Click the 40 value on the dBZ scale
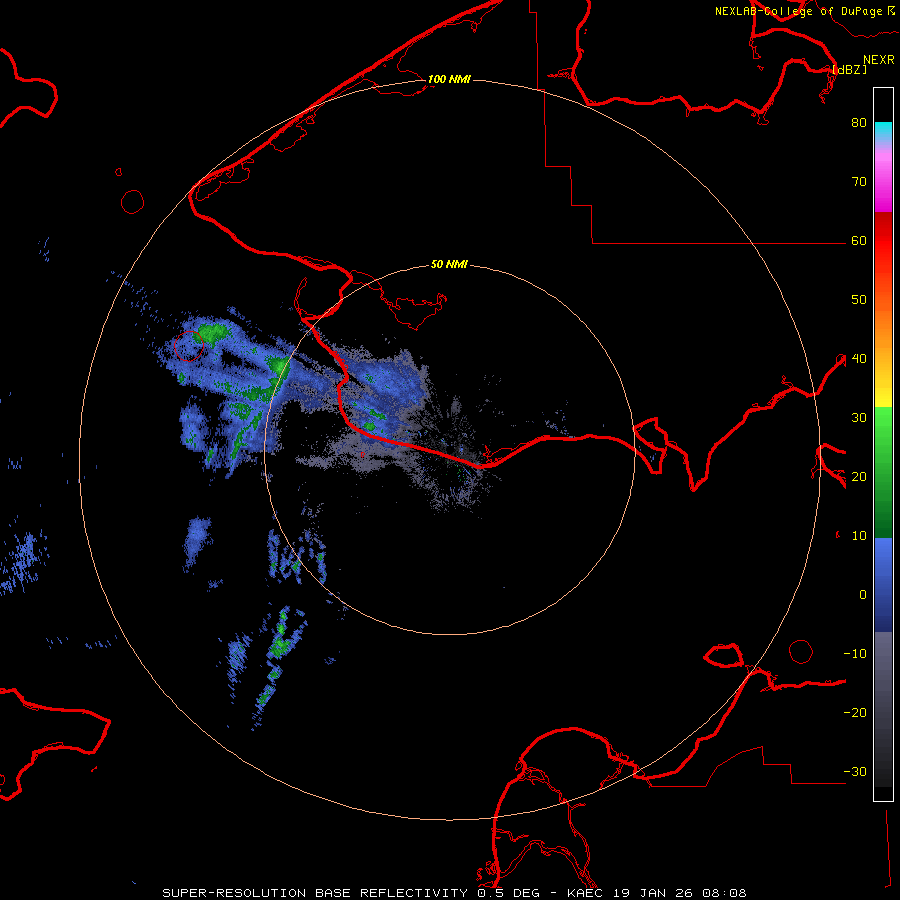Screen dimensions: 900x900 (x=859, y=359)
